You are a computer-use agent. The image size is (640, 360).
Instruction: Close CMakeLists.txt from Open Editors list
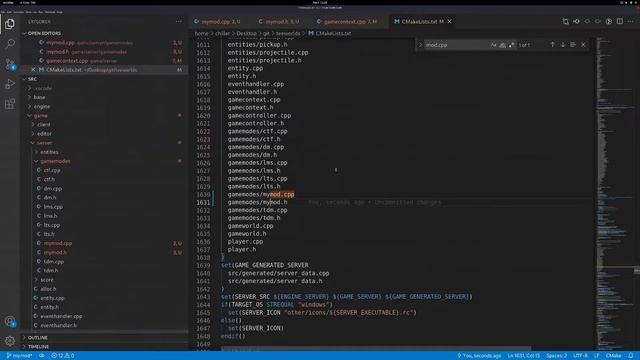(x=33, y=70)
